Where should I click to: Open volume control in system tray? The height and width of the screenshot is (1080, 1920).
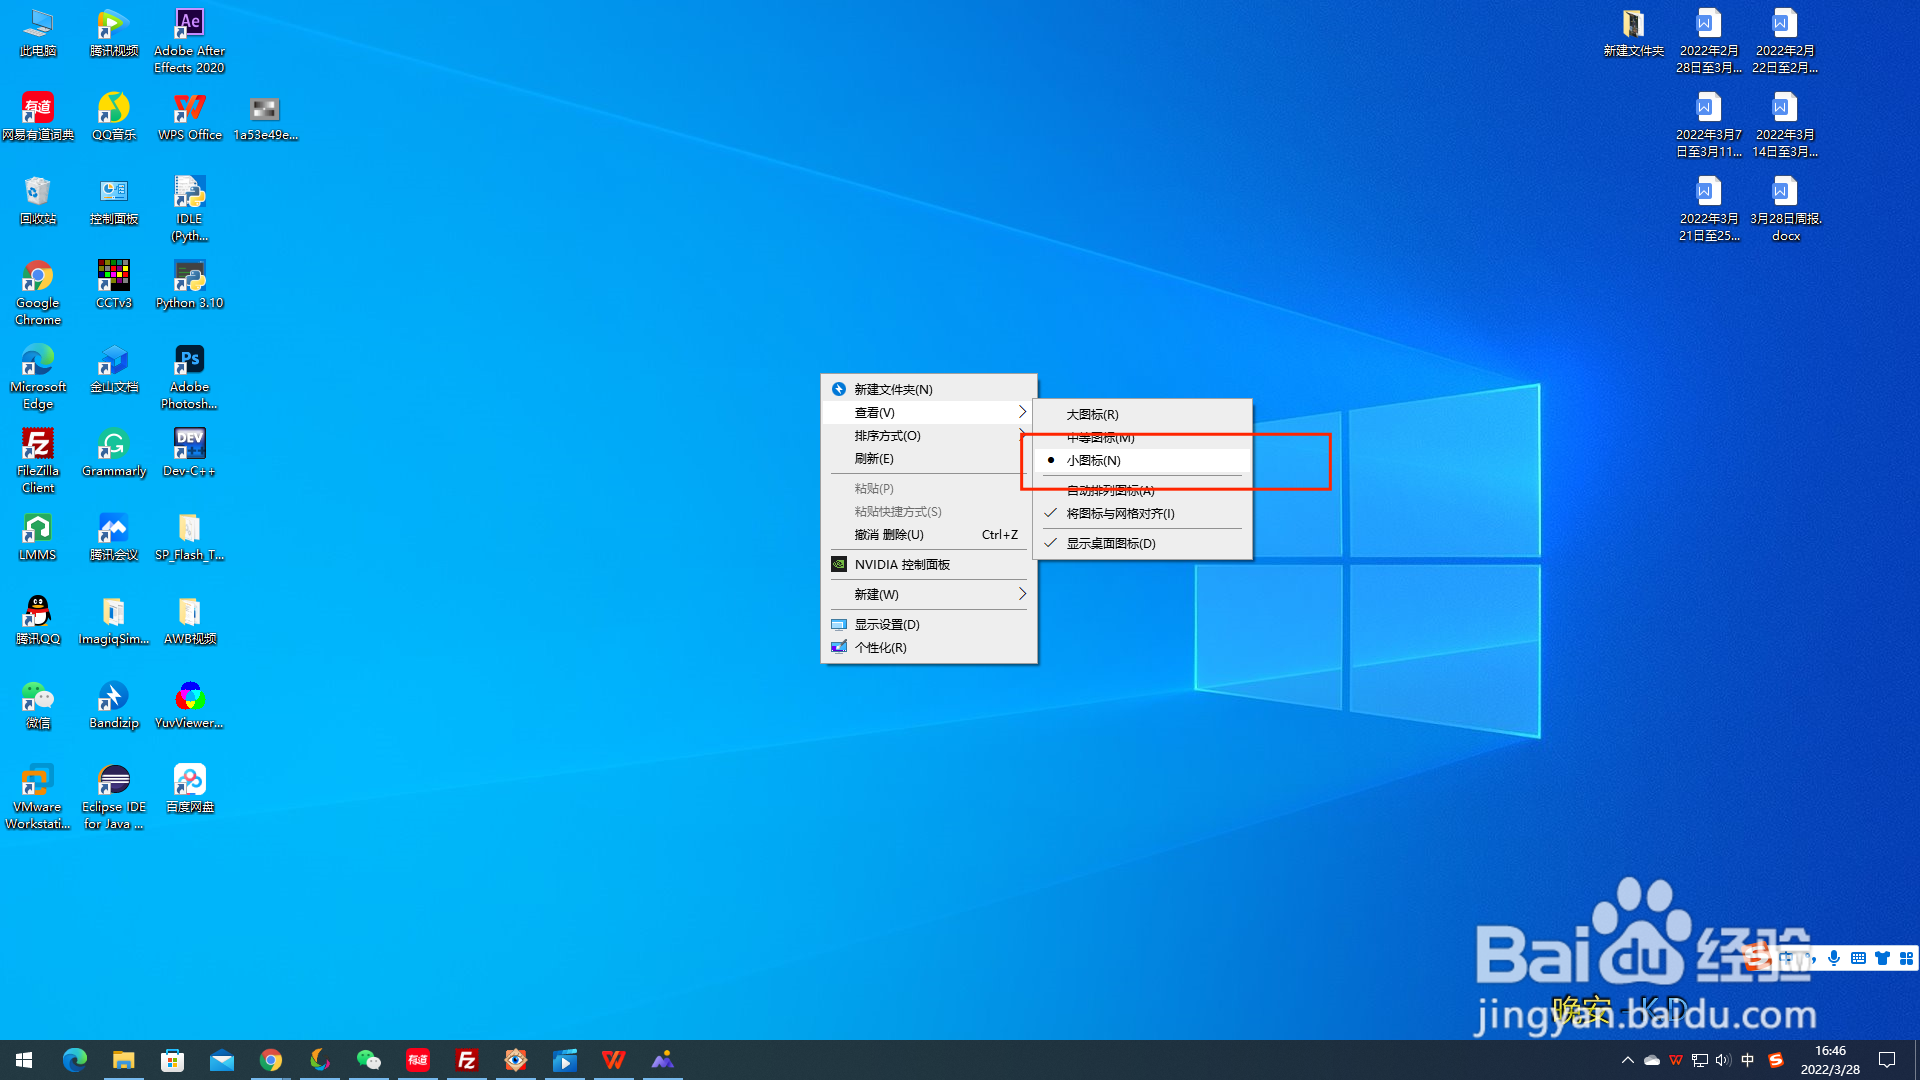pyautogui.click(x=1723, y=1060)
